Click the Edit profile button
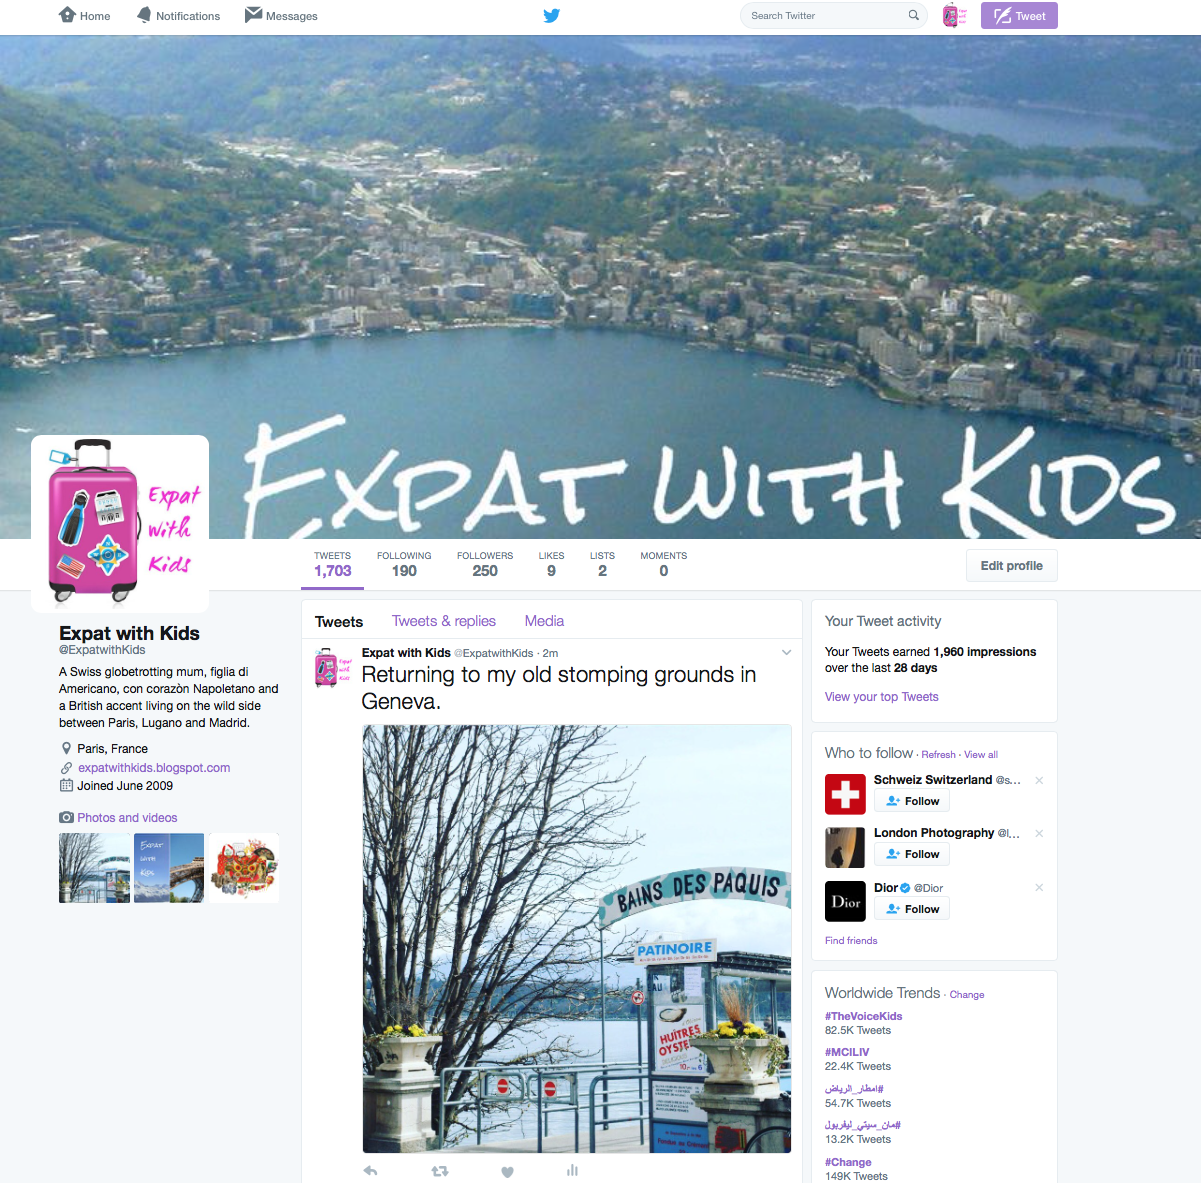This screenshot has height=1183, width=1201. click(x=1011, y=565)
